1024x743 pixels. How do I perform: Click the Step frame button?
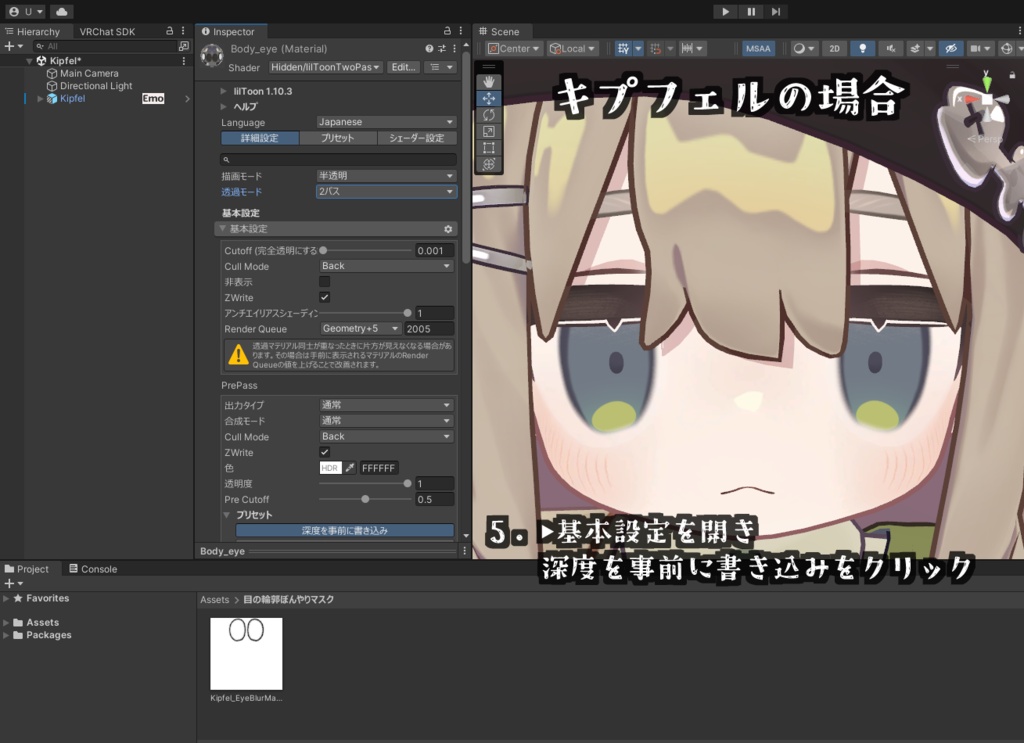(776, 12)
